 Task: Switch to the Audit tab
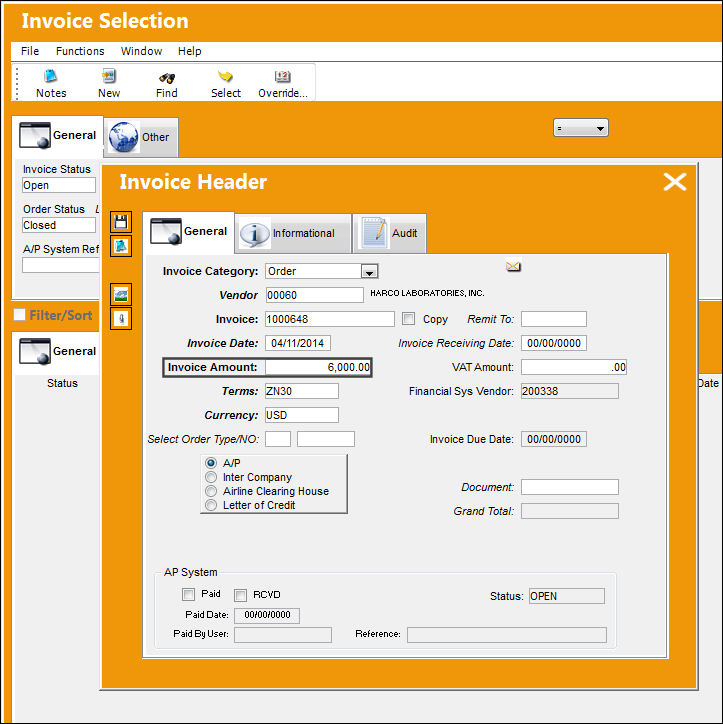[x=390, y=233]
